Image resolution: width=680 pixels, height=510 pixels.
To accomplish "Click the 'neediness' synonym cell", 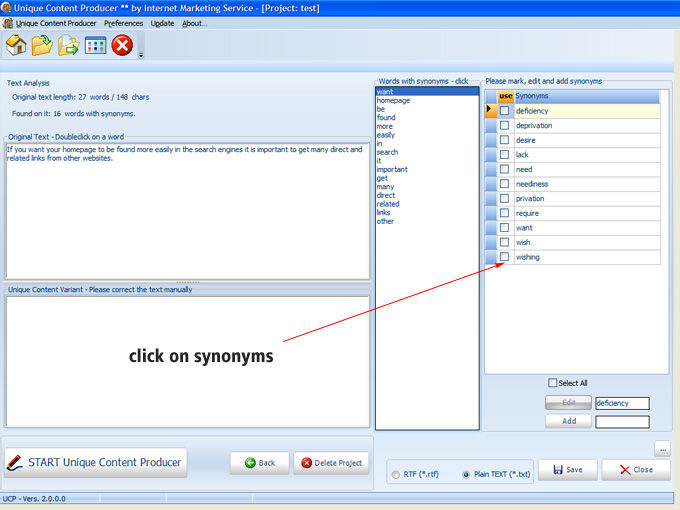I will point(587,183).
